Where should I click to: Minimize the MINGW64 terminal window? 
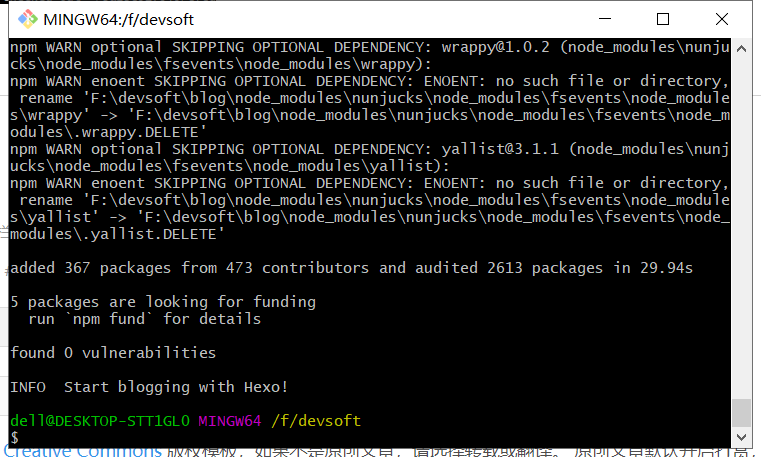[605, 19]
